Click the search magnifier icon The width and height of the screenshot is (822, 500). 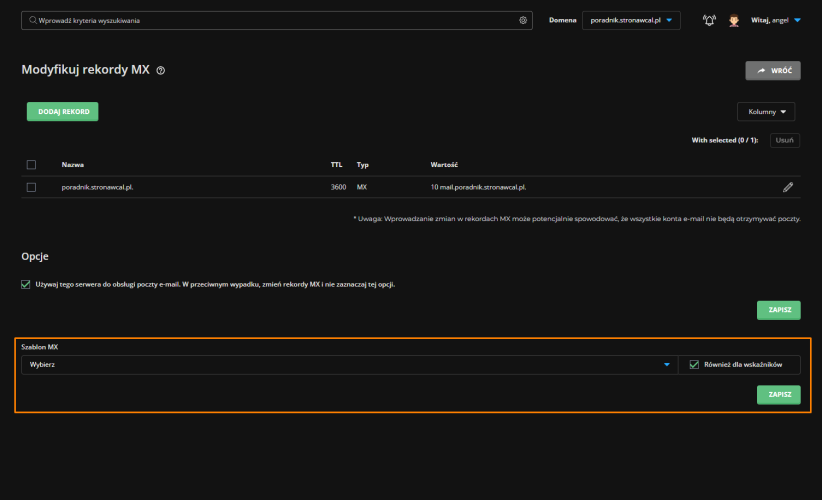point(32,20)
